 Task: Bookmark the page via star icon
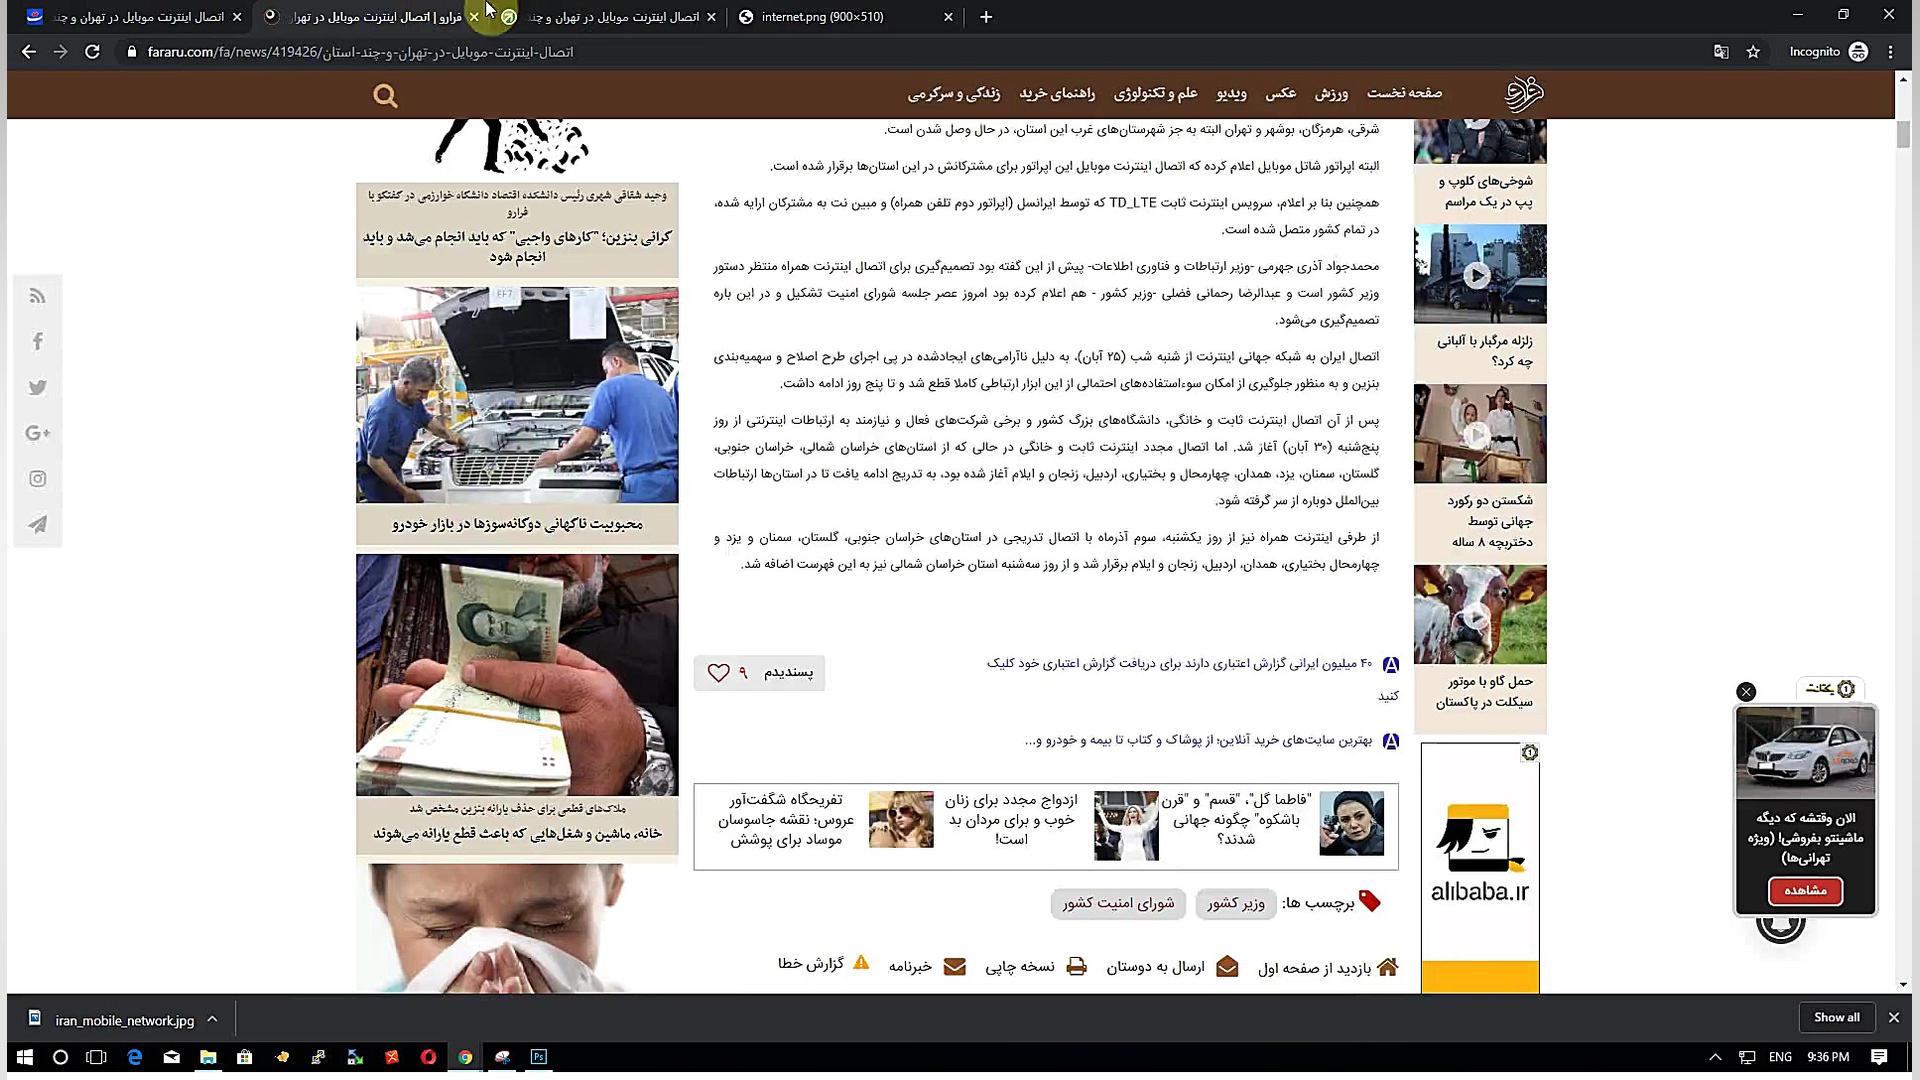click(1753, 51)
